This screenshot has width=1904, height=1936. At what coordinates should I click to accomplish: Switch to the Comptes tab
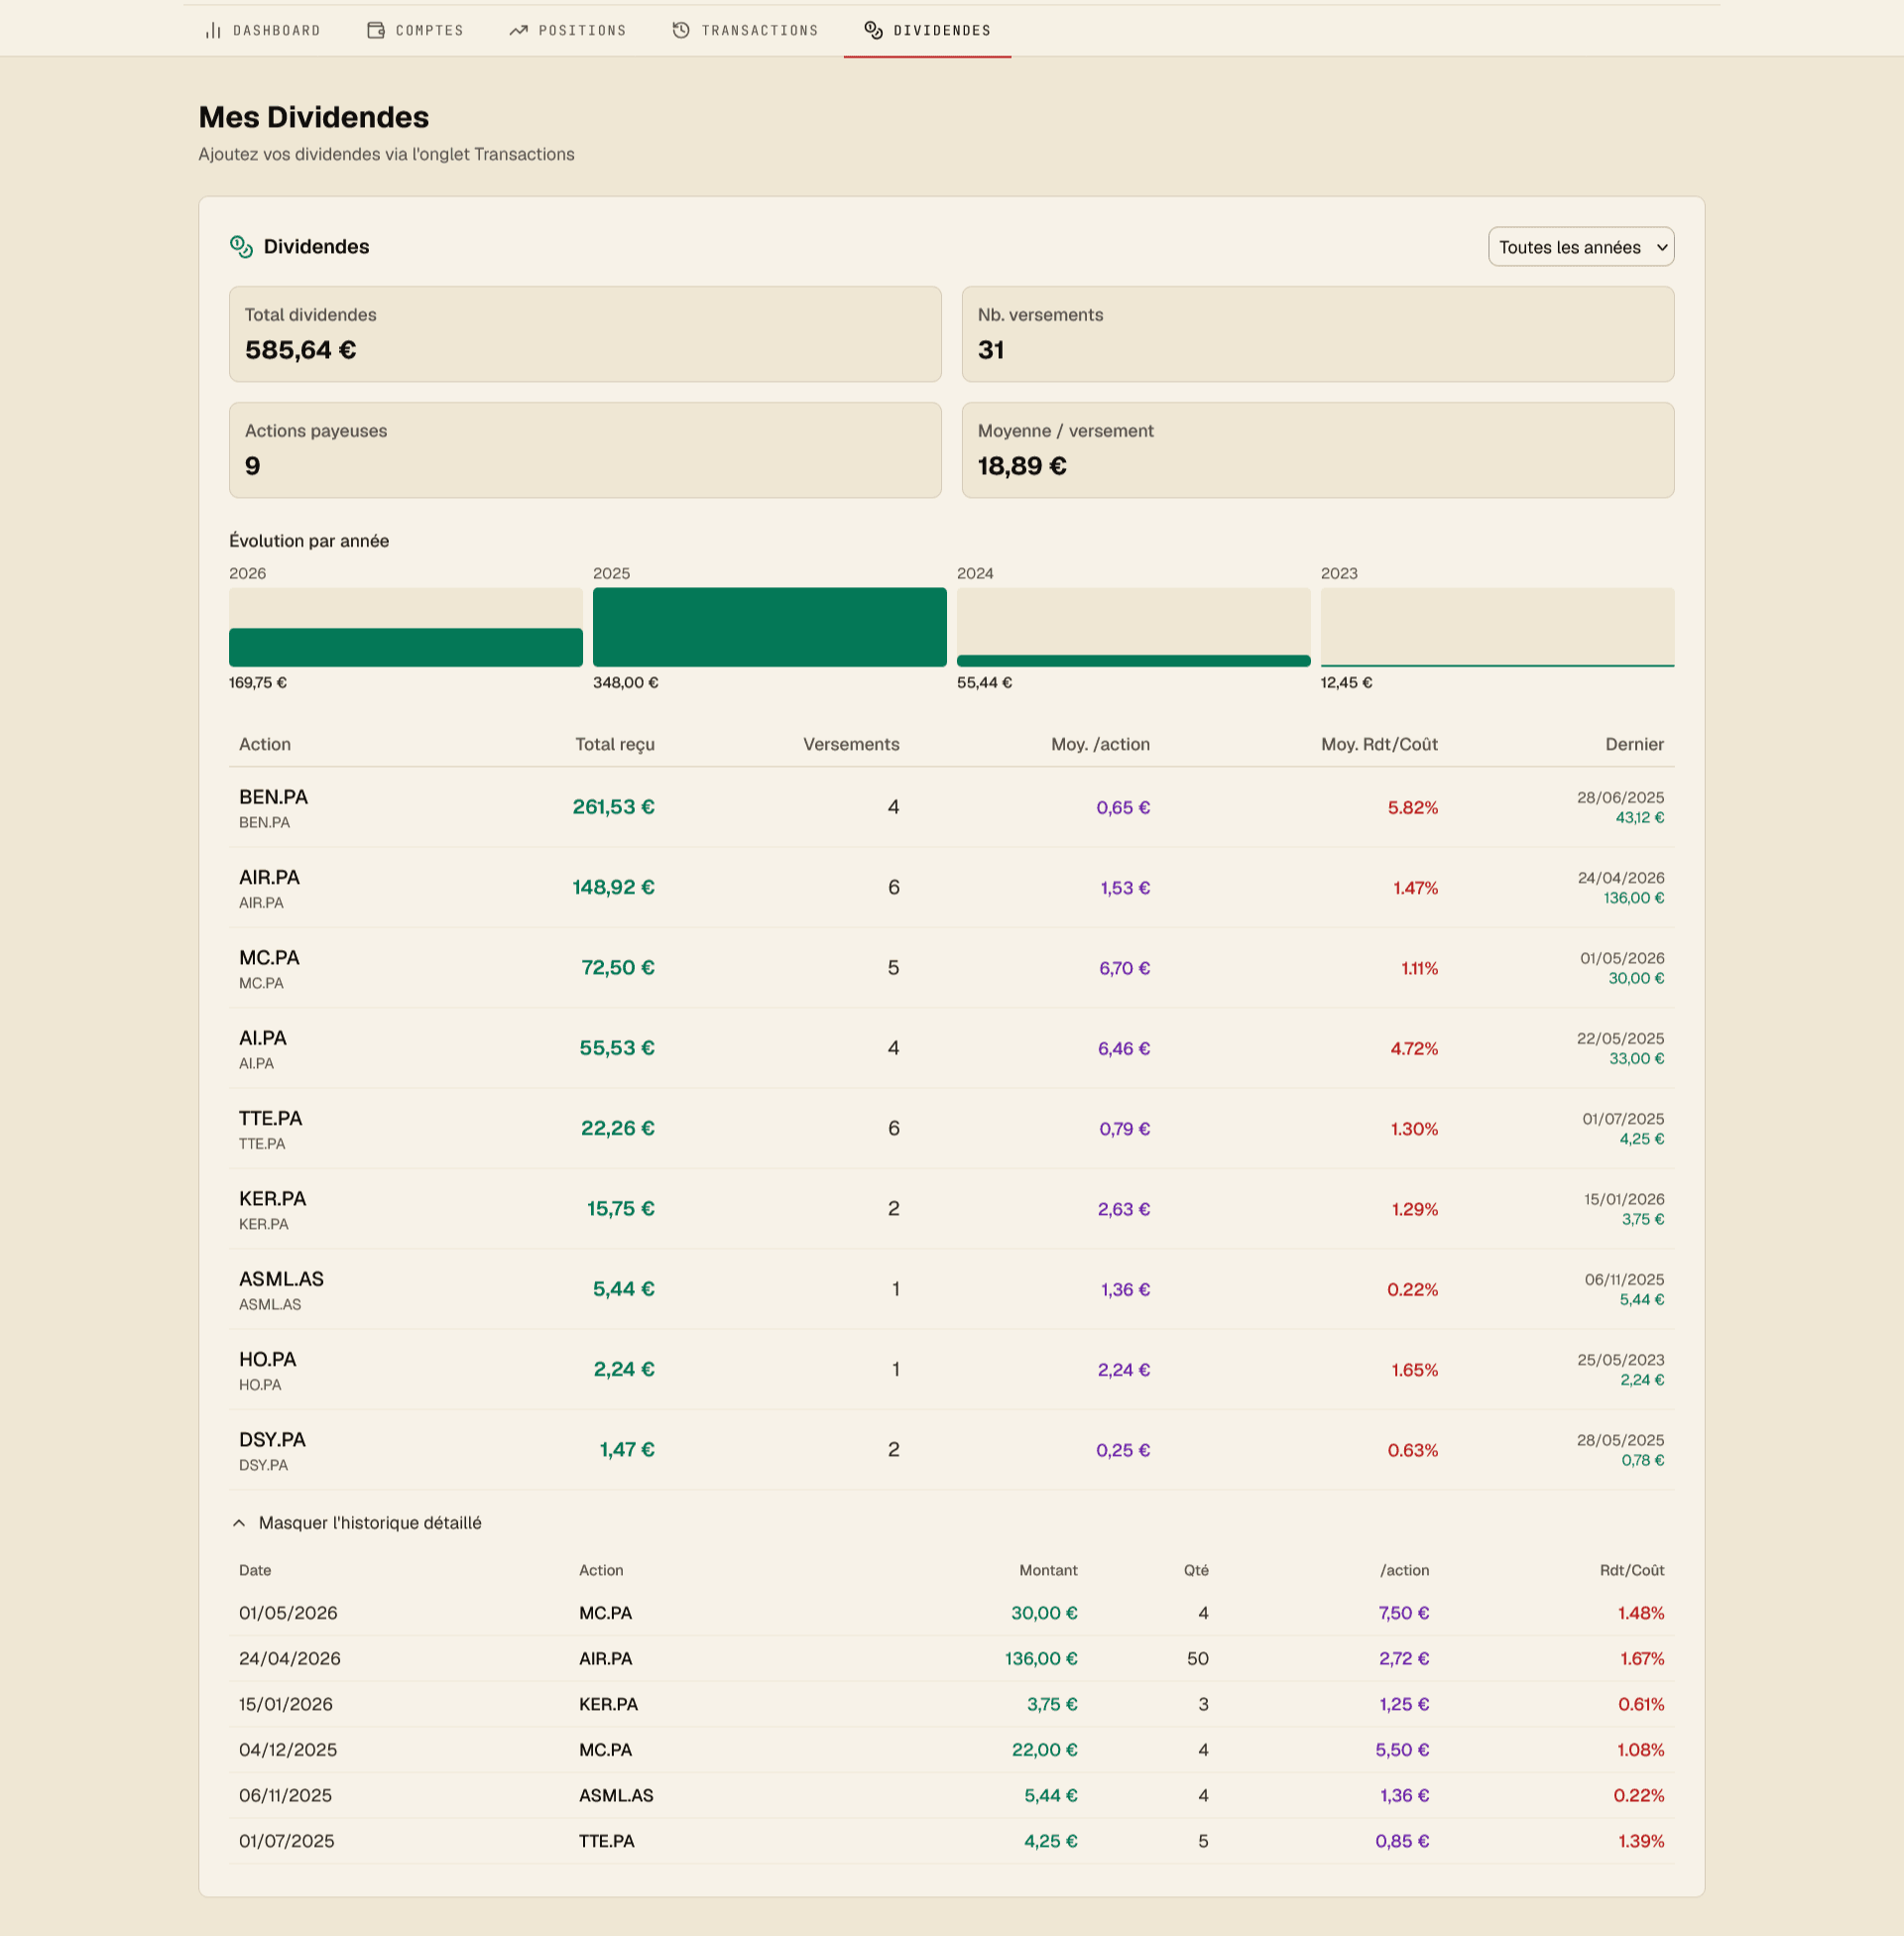416,31
